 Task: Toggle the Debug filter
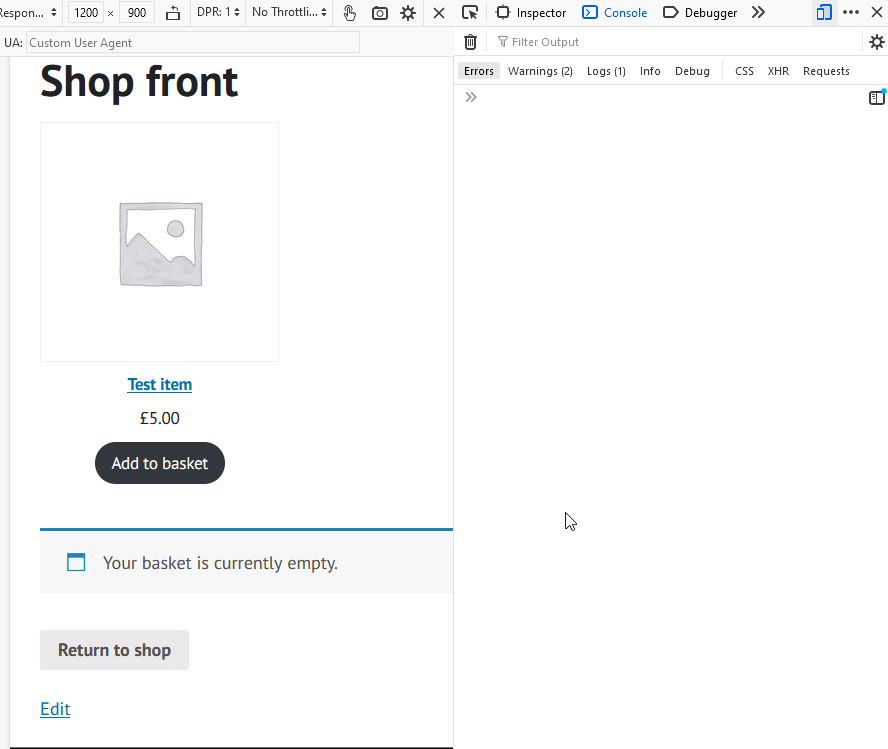pos(692,71)
